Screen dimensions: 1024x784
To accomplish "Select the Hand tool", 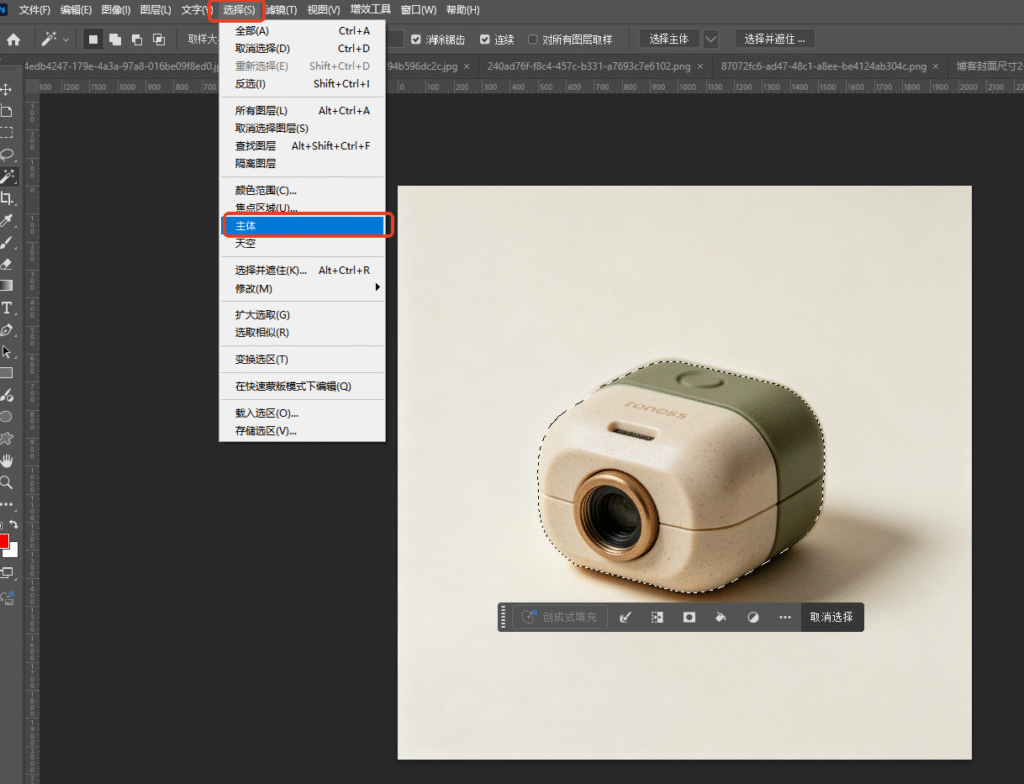I will point(7,461).
